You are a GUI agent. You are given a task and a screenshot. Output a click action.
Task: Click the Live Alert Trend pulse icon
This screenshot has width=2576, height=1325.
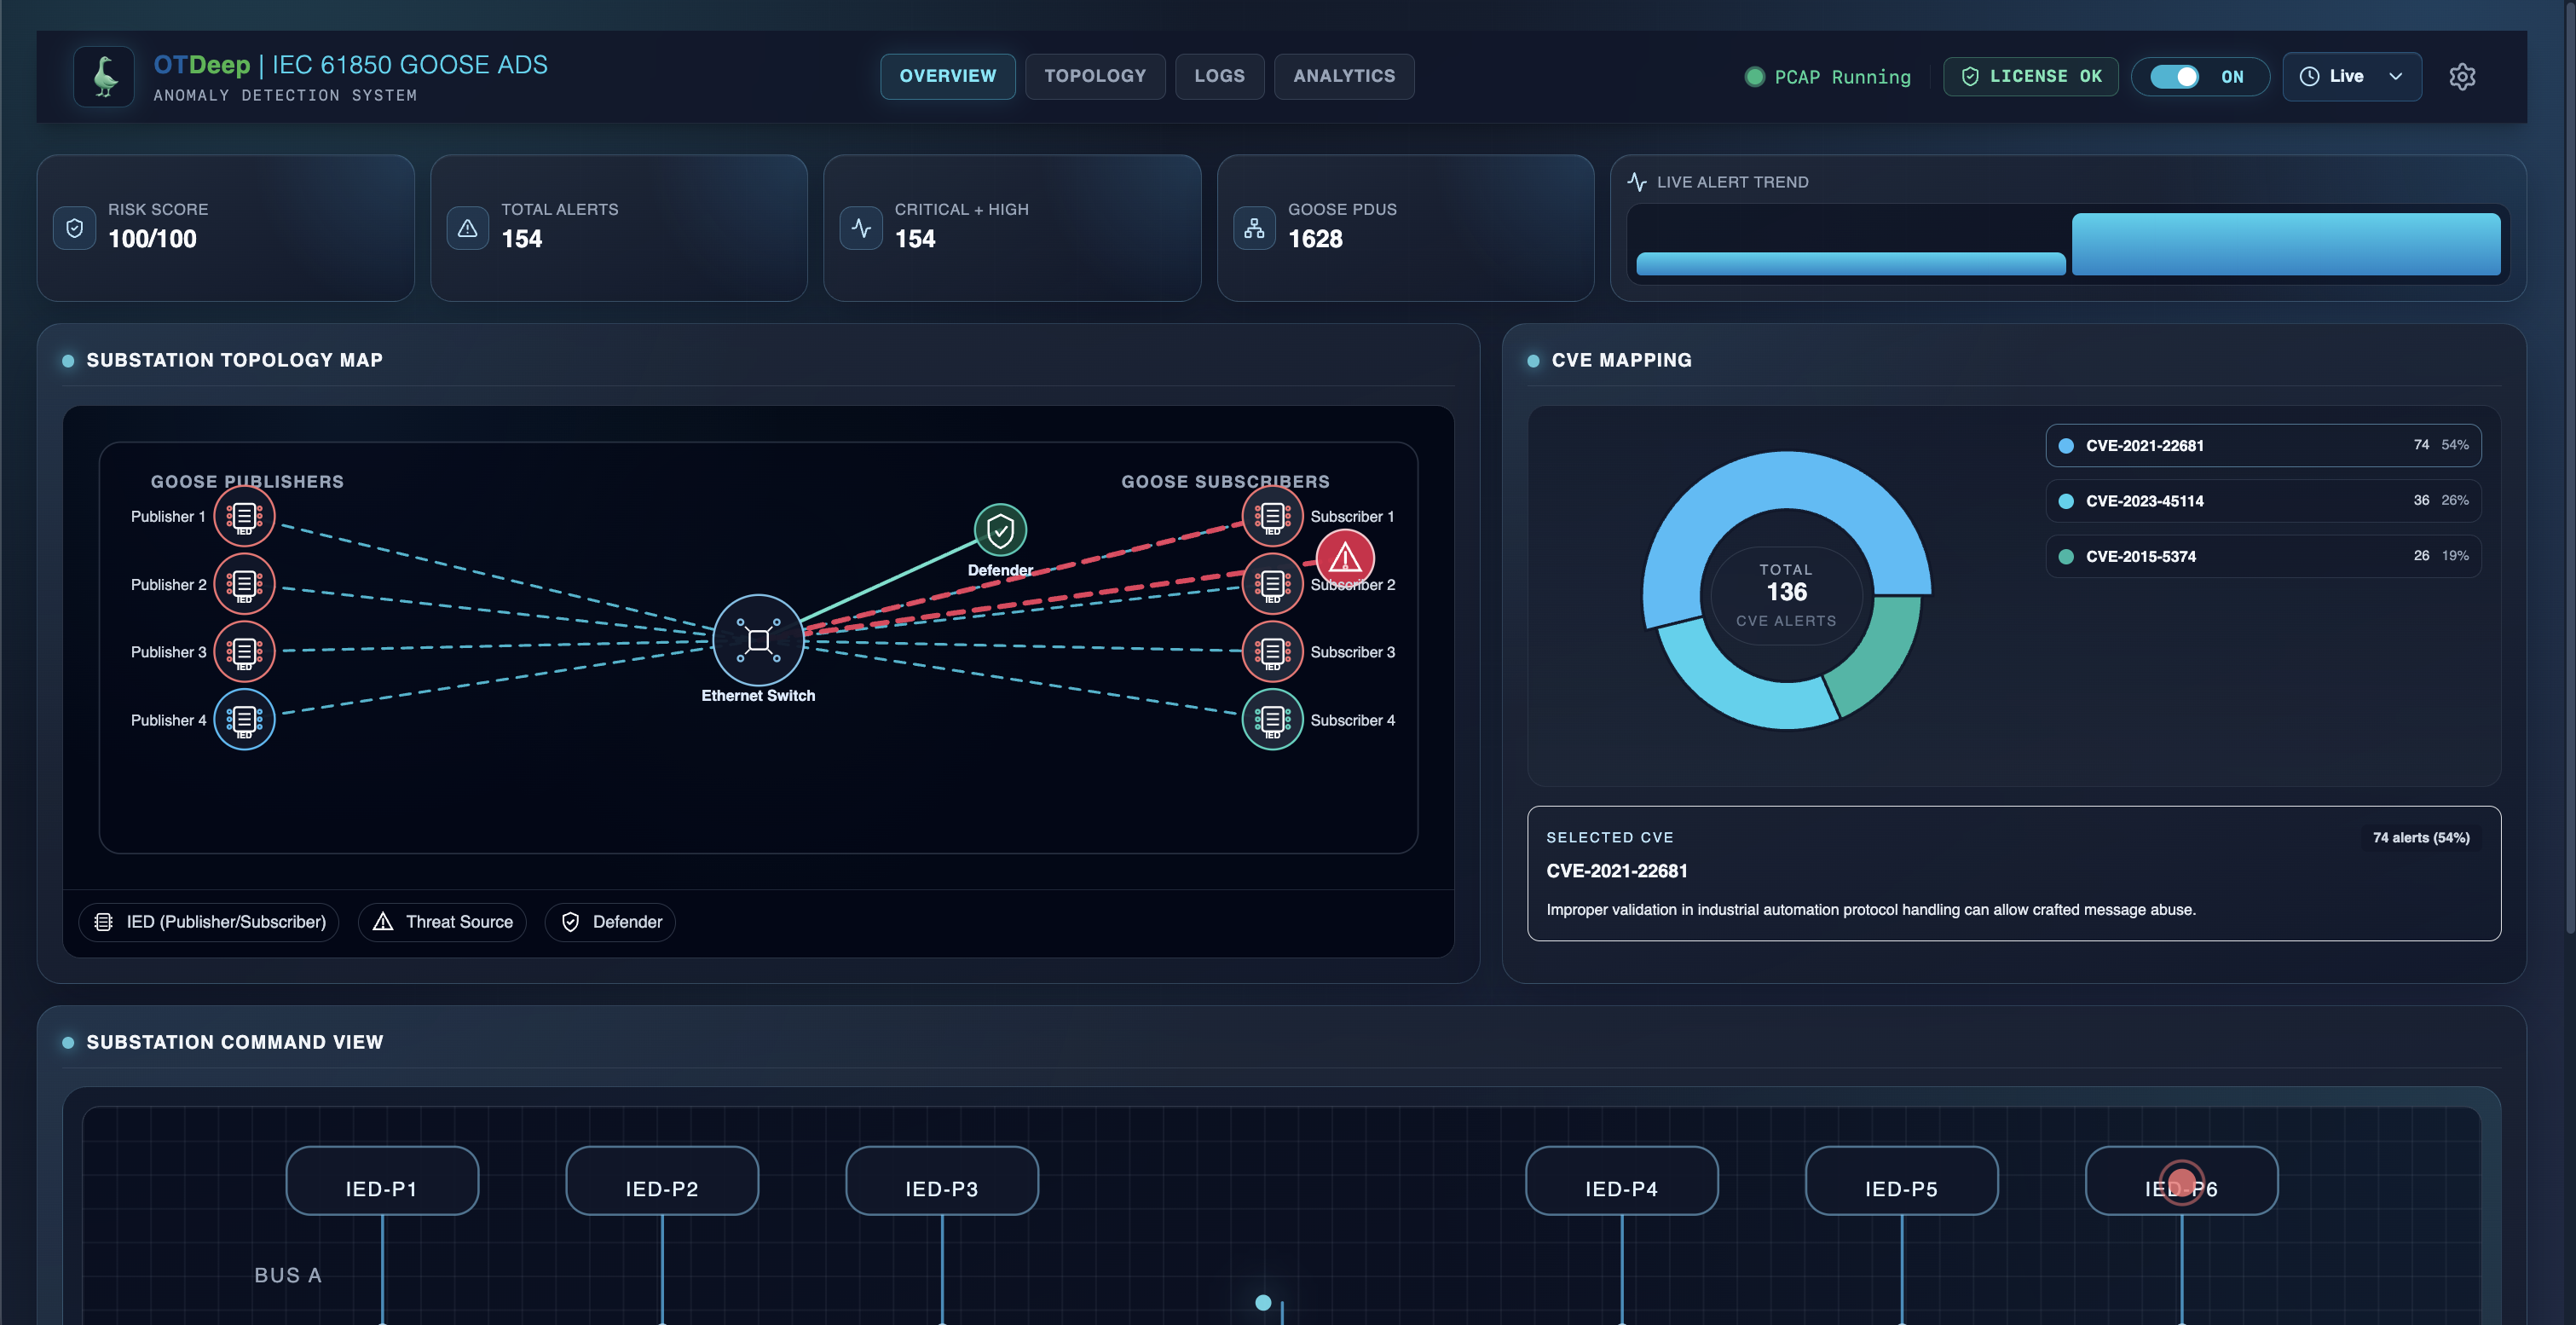click(1637, 182)
